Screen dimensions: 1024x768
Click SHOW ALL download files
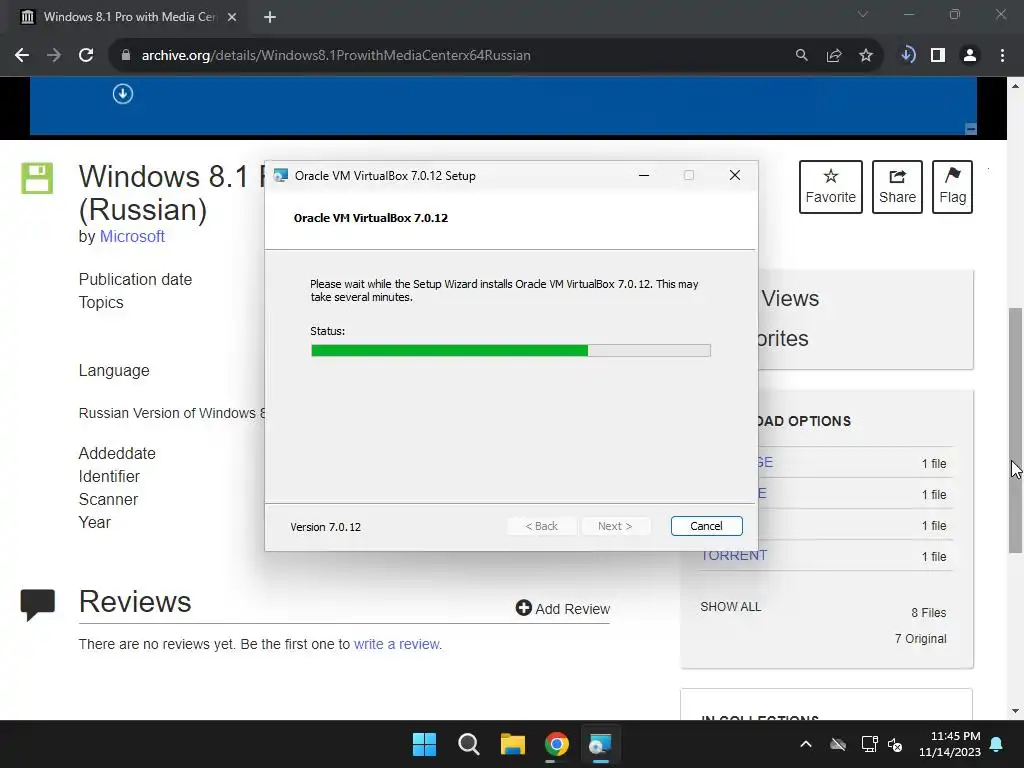pos(731,607)
